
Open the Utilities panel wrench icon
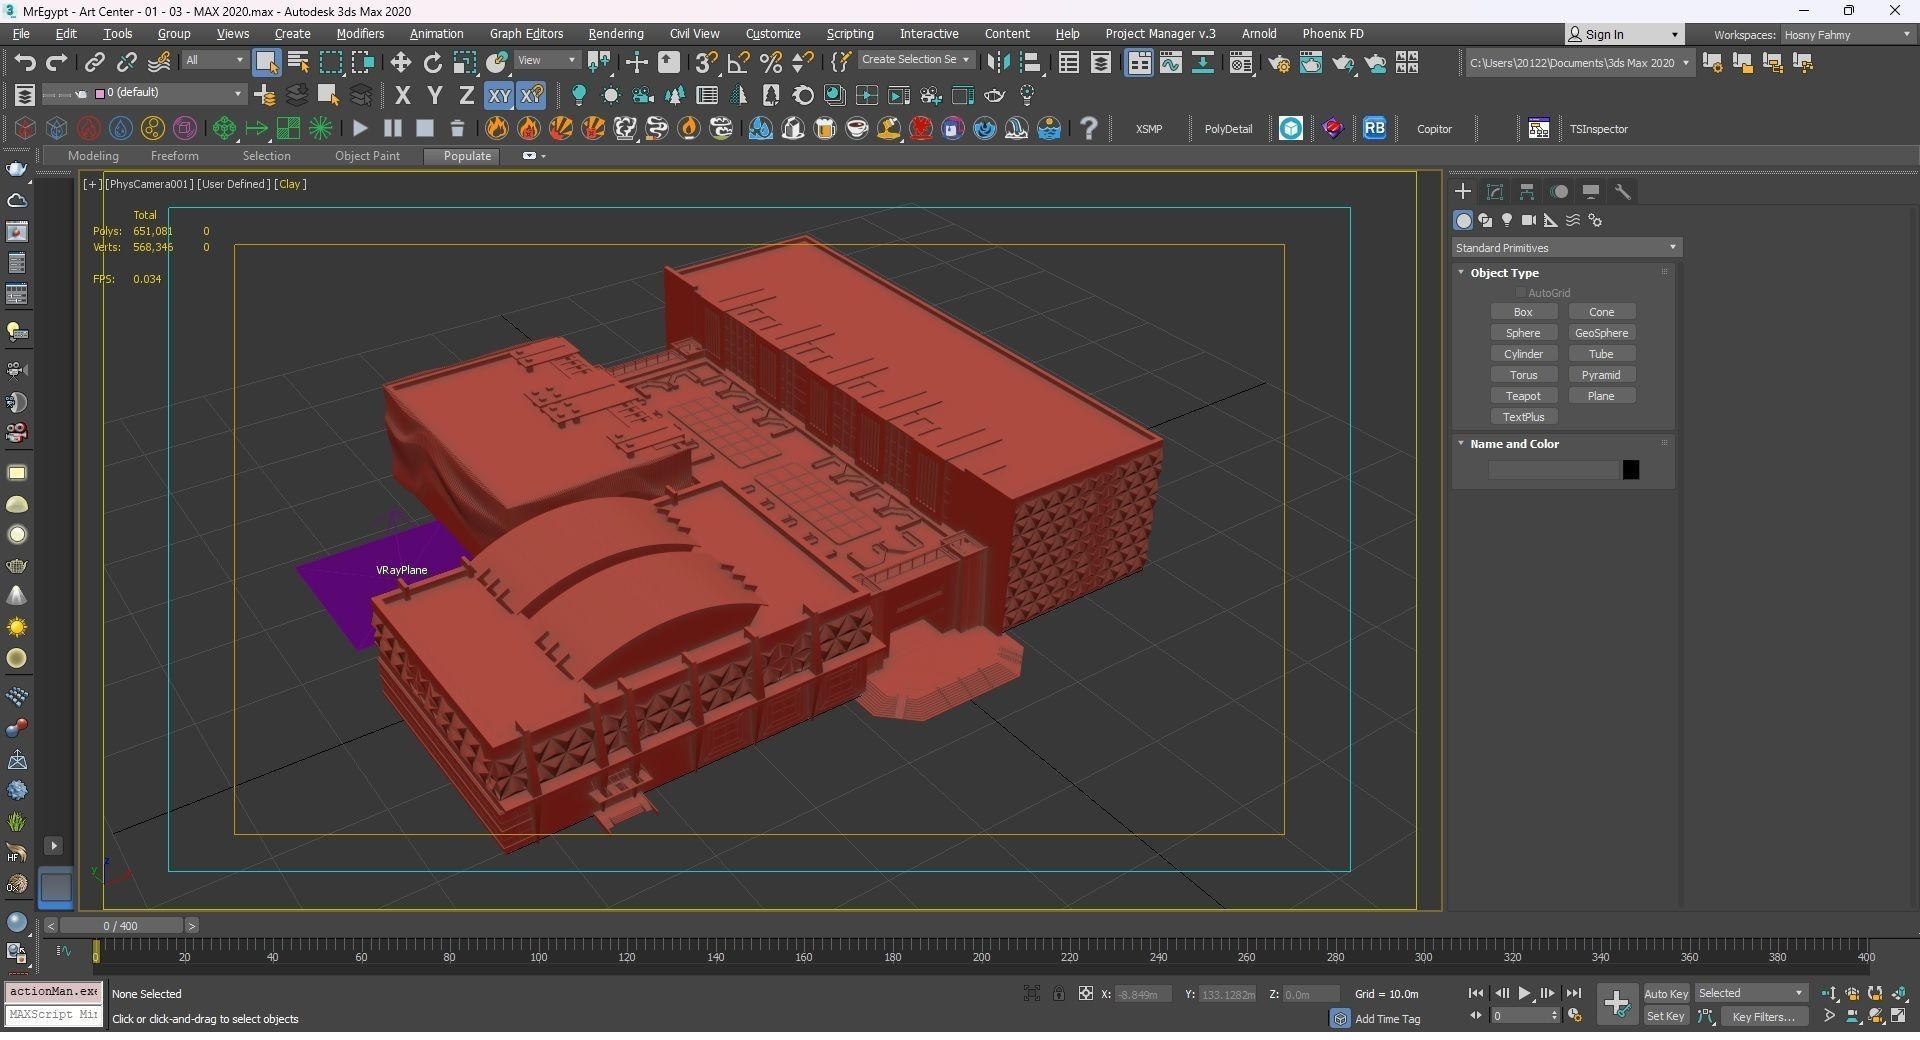[1623, 192]
